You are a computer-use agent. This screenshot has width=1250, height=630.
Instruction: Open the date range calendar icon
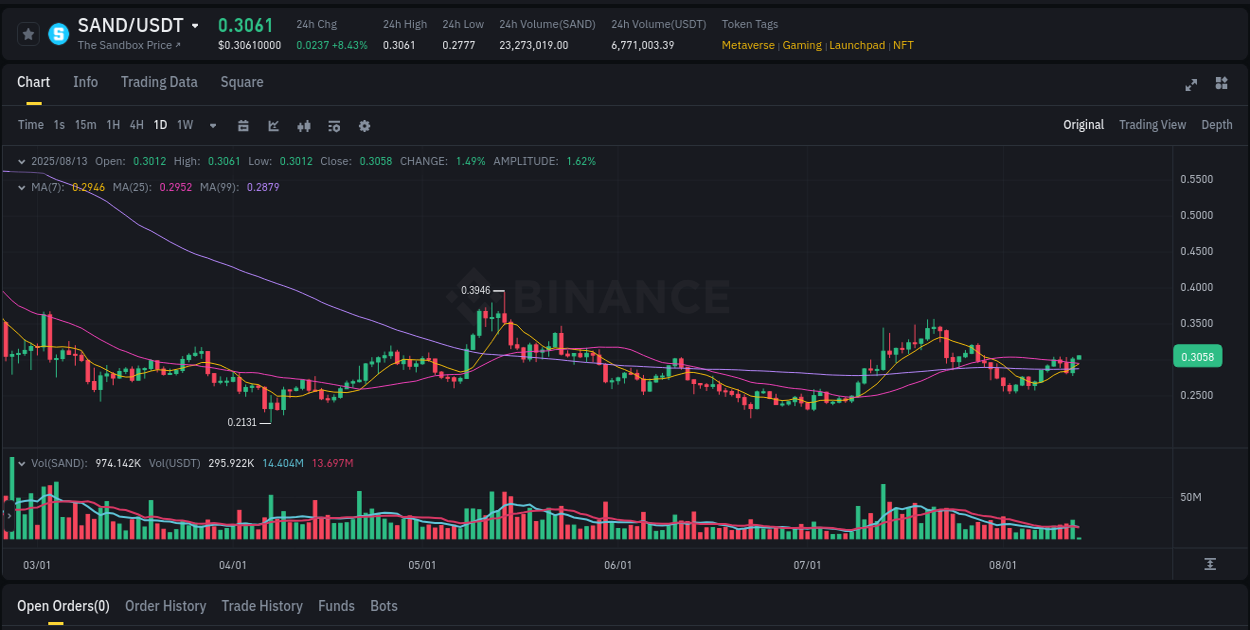coord(243,125)
